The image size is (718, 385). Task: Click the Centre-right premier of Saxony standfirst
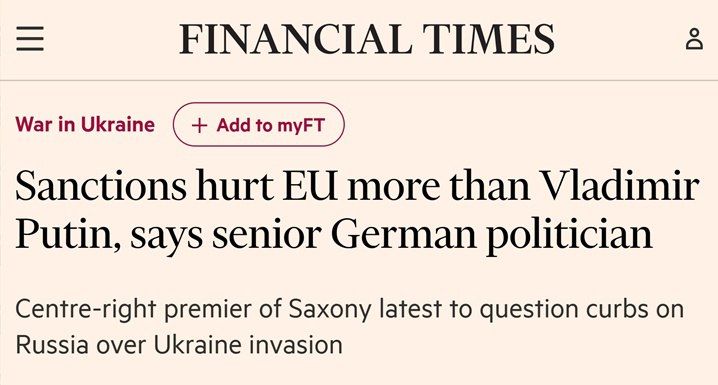pyautogui.click(x=350, y=326)
